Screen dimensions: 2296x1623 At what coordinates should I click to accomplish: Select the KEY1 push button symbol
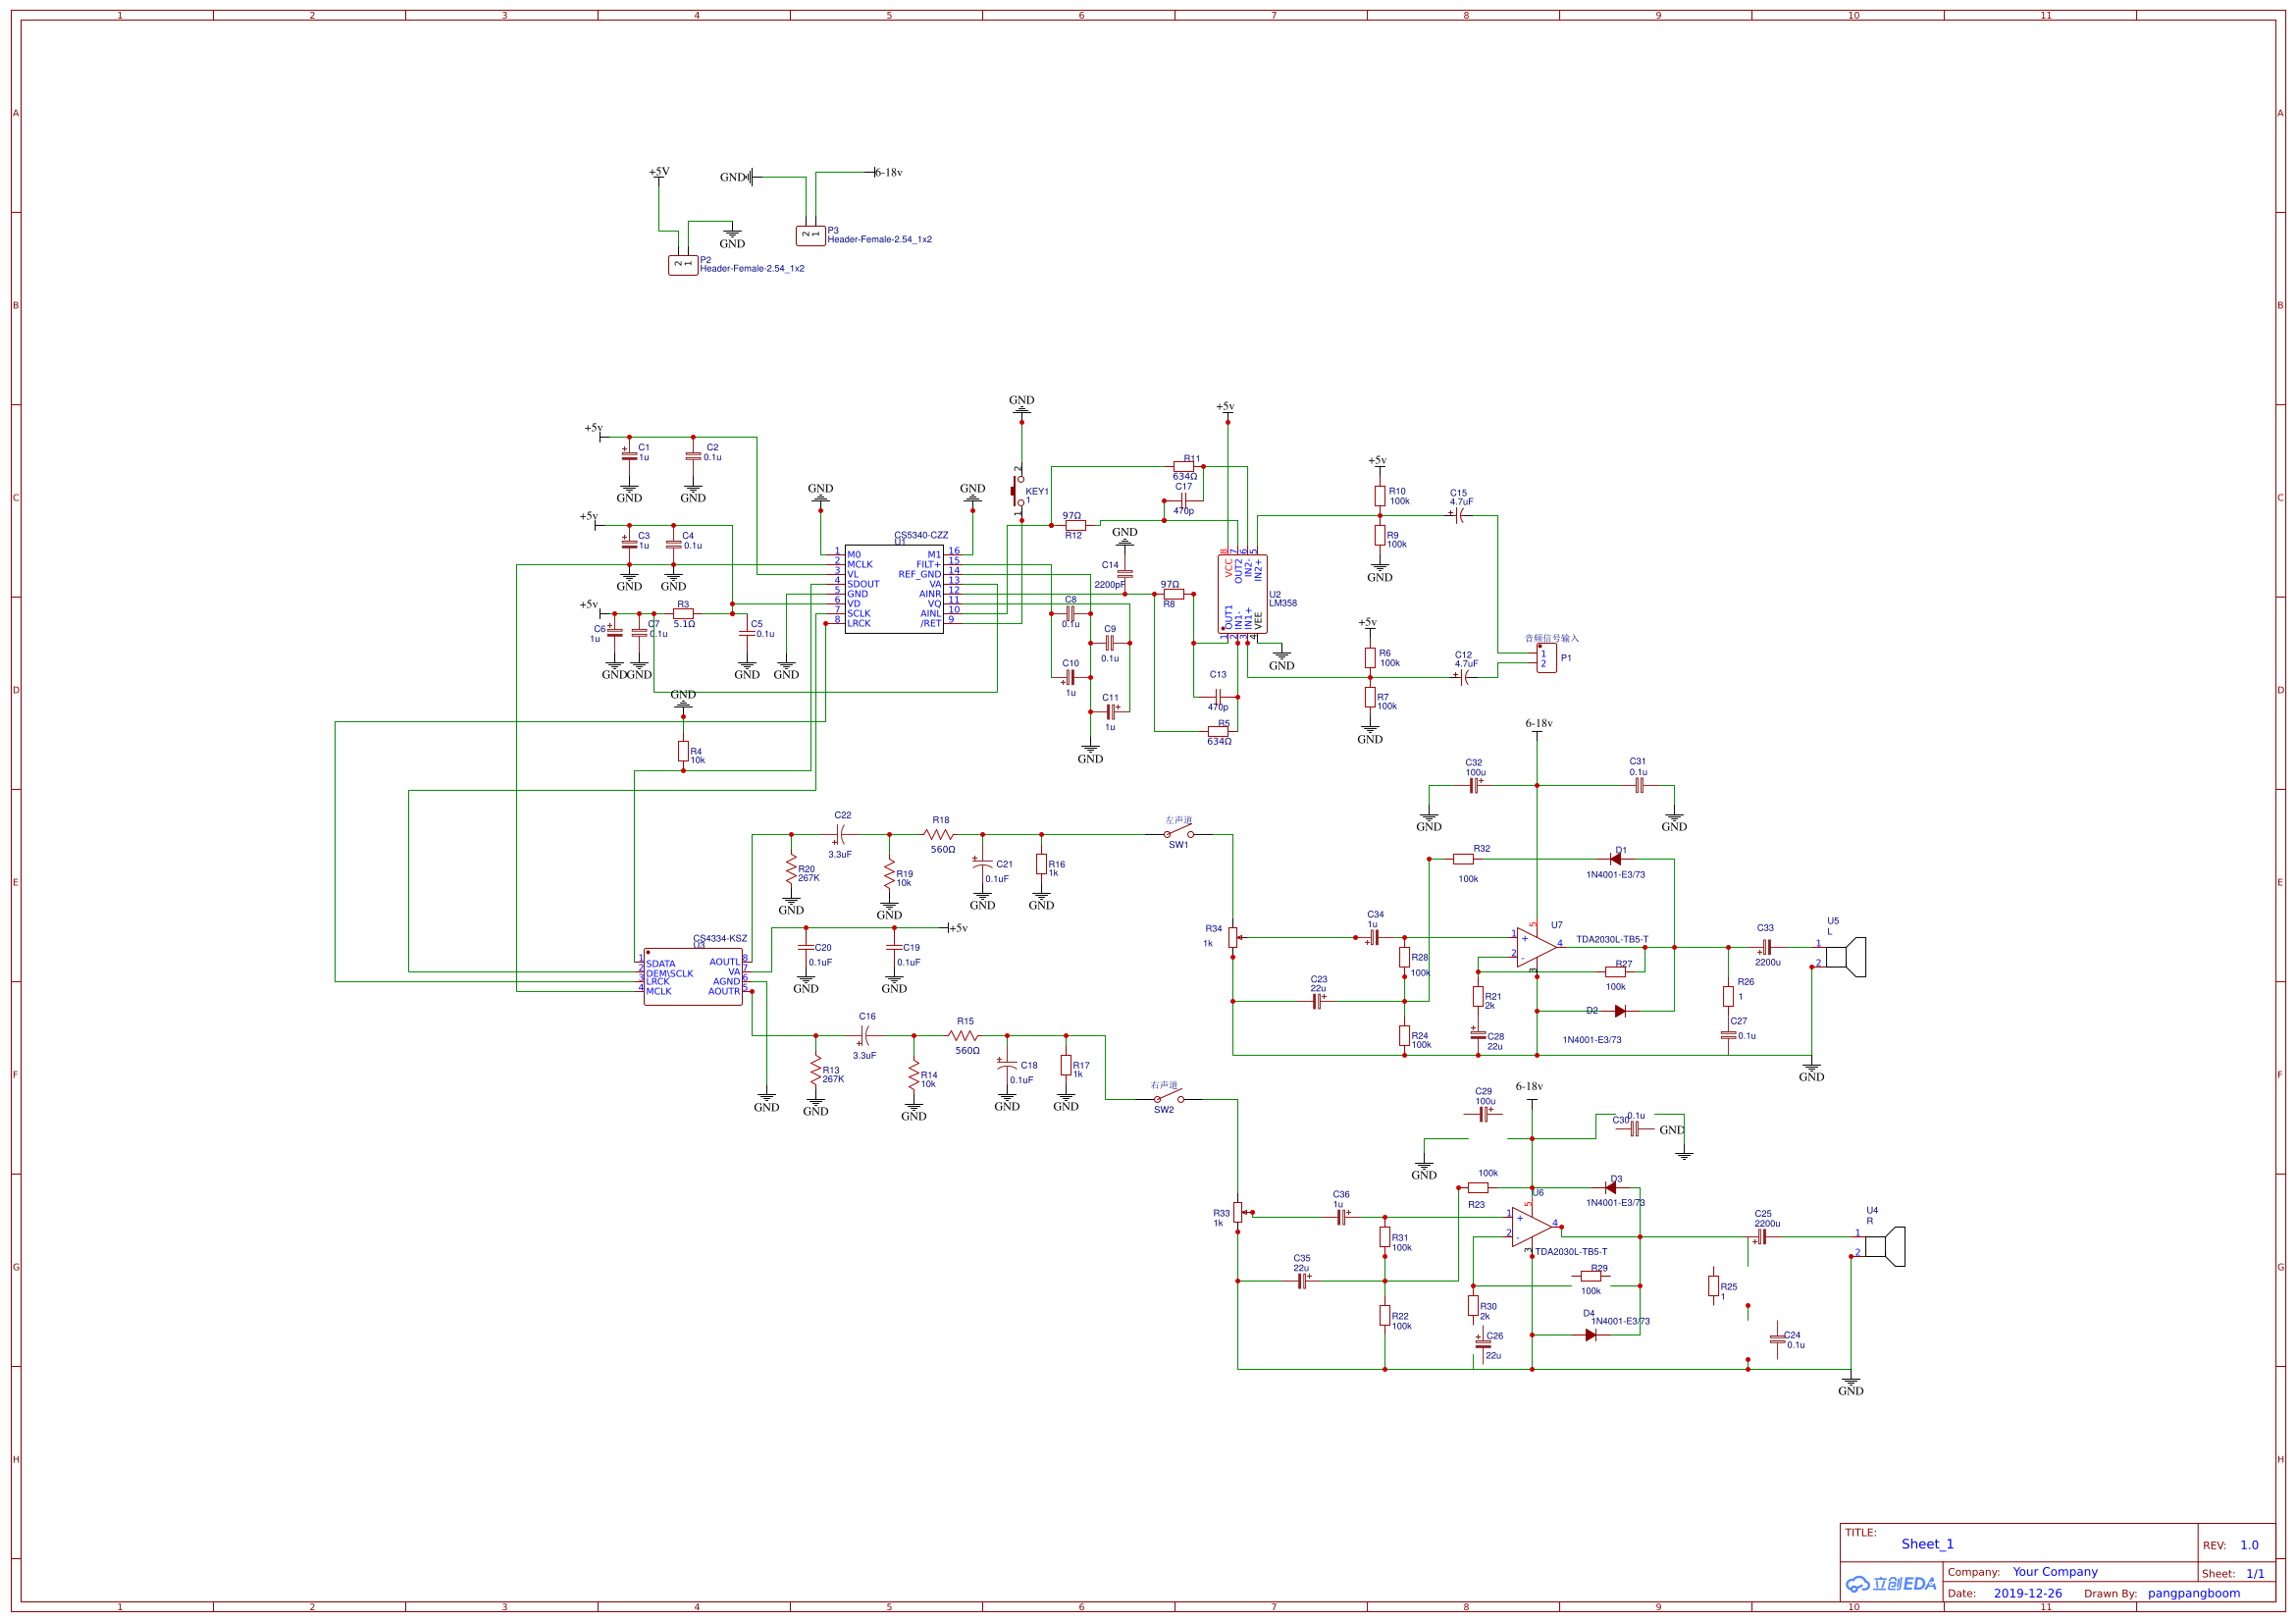click(1018, 491)
